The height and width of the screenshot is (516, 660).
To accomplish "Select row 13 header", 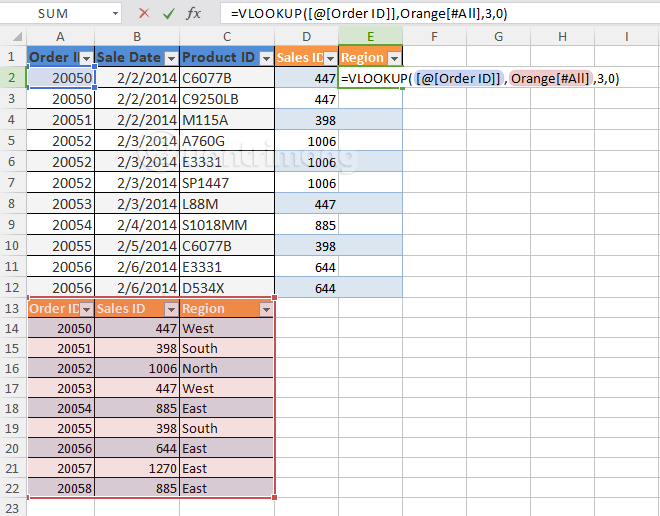I will [12, 309].
